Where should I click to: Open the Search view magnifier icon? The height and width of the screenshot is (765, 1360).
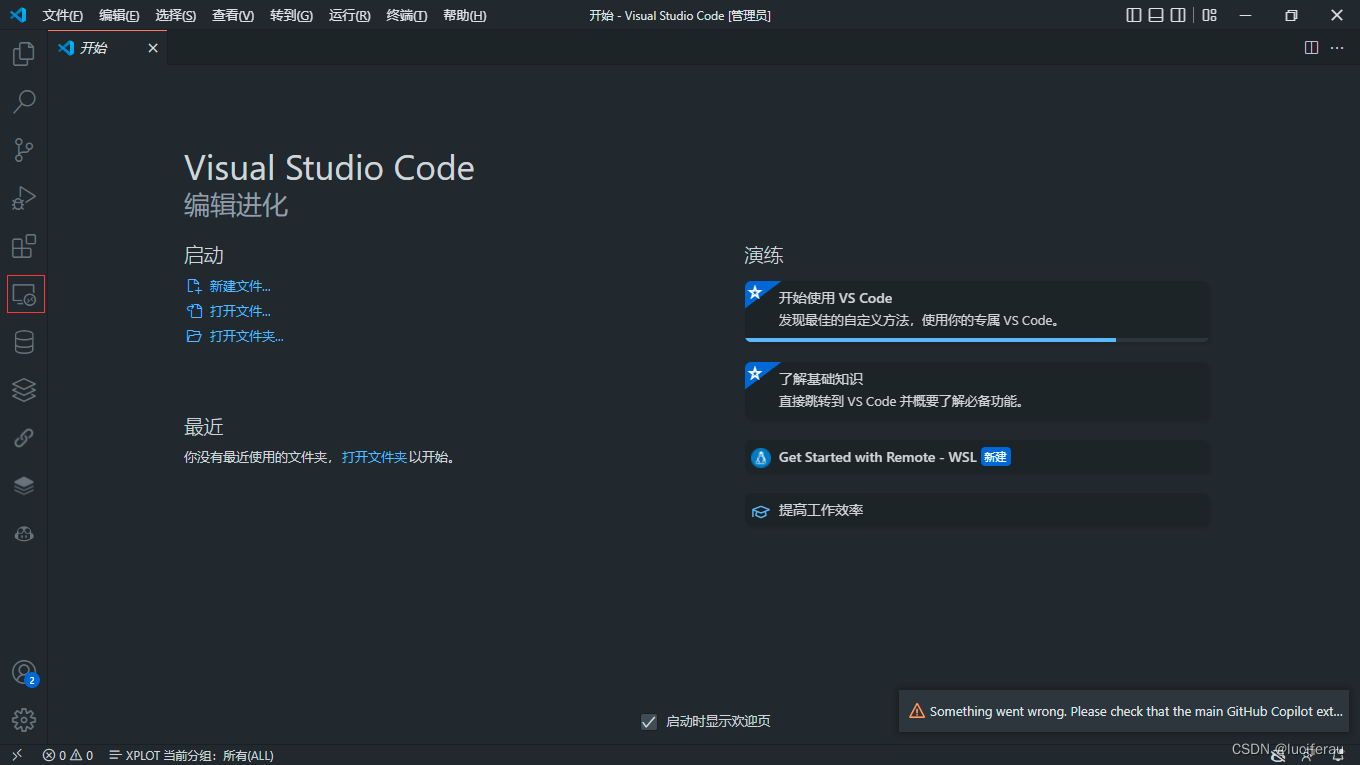click(x=24, y=101)
